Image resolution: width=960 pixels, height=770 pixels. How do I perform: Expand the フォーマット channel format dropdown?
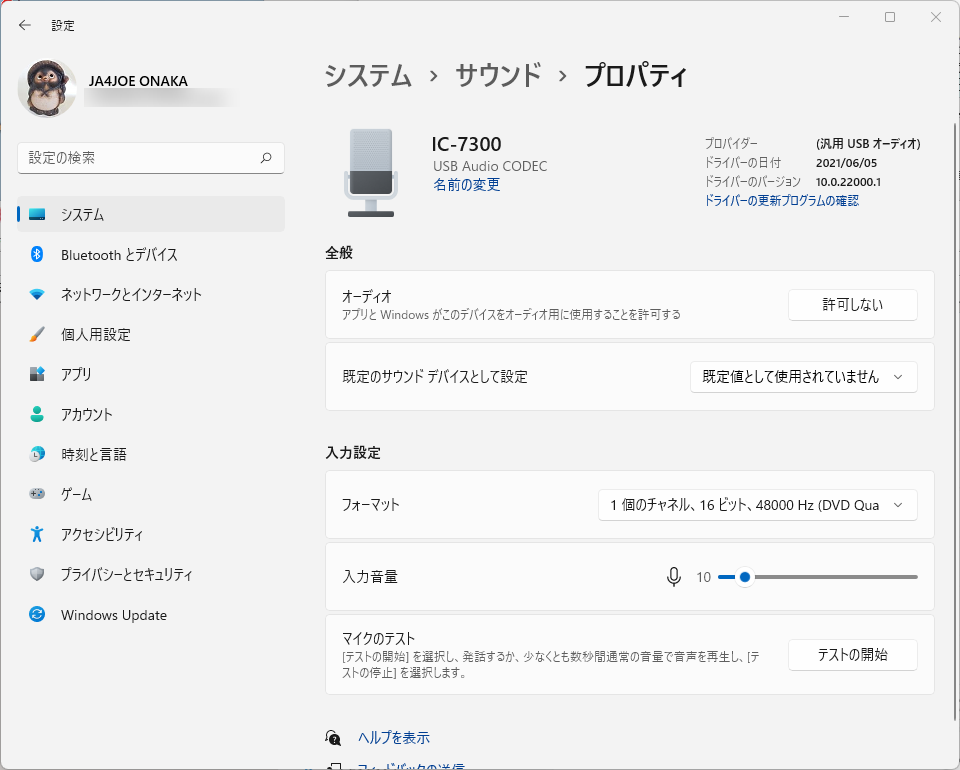click(x=757, y=505)
